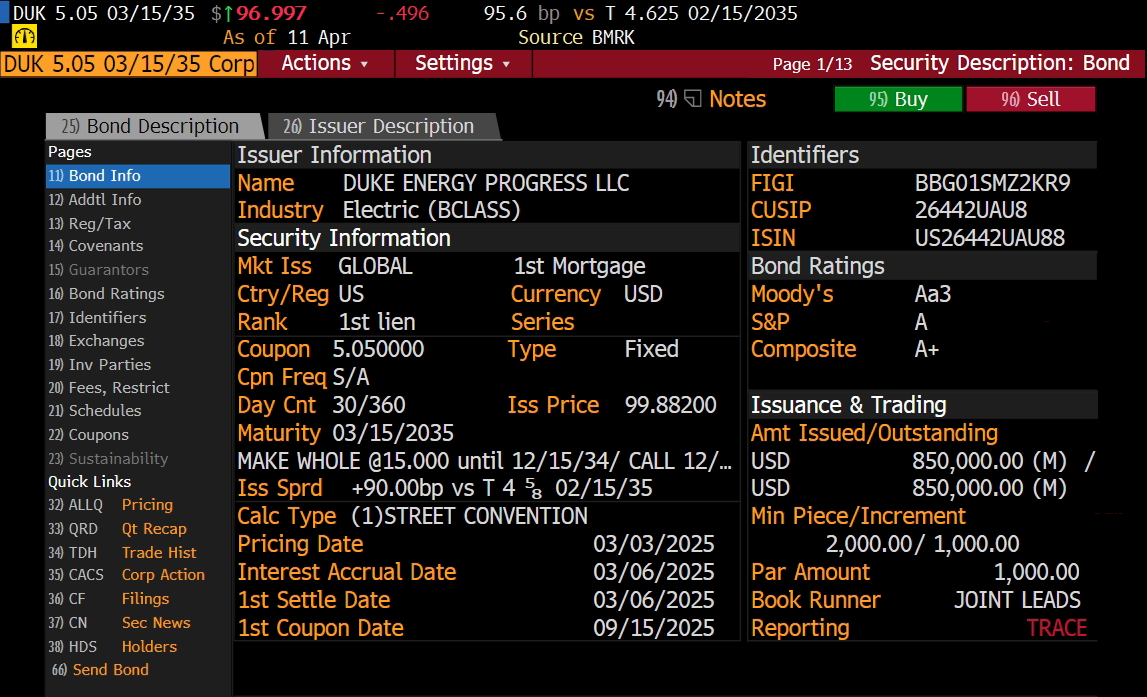
Task: Click the Composite rating A+
Action: [x=927, y=350]
